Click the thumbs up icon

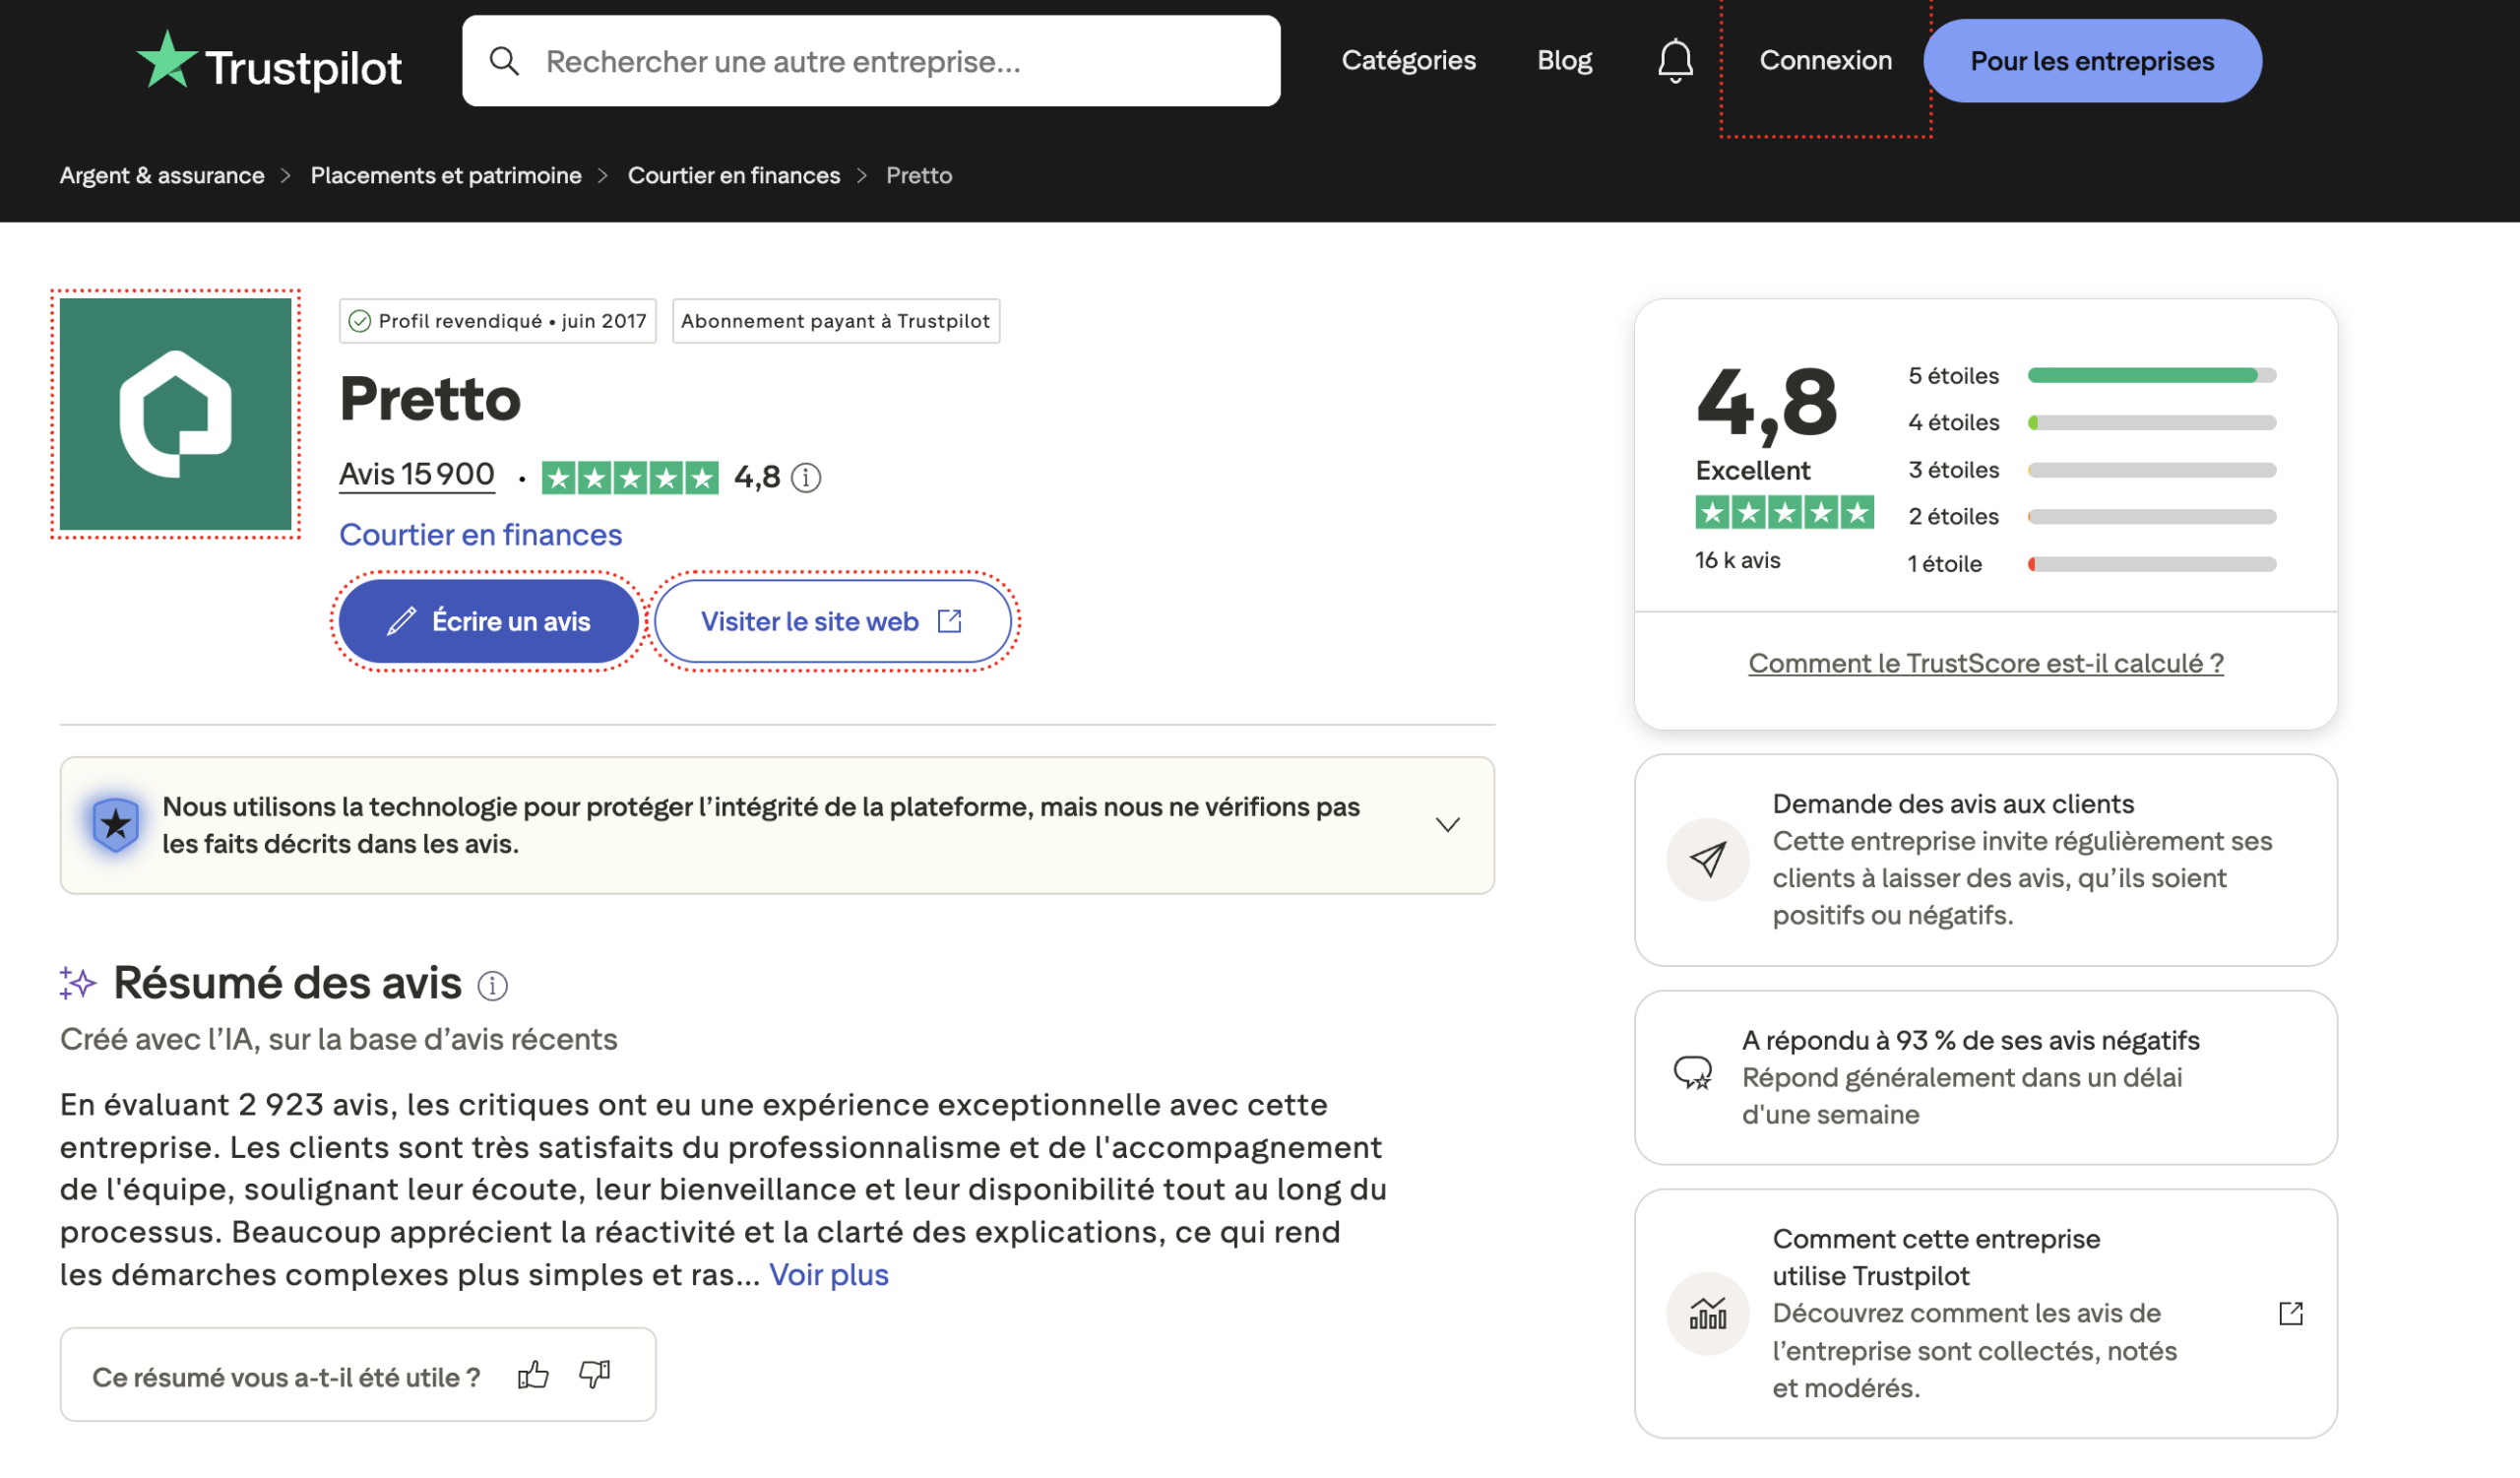[x=533, y=1375]
